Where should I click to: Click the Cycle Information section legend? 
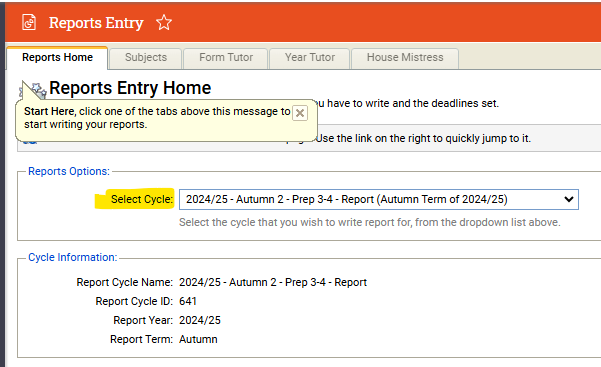(72, 257)
